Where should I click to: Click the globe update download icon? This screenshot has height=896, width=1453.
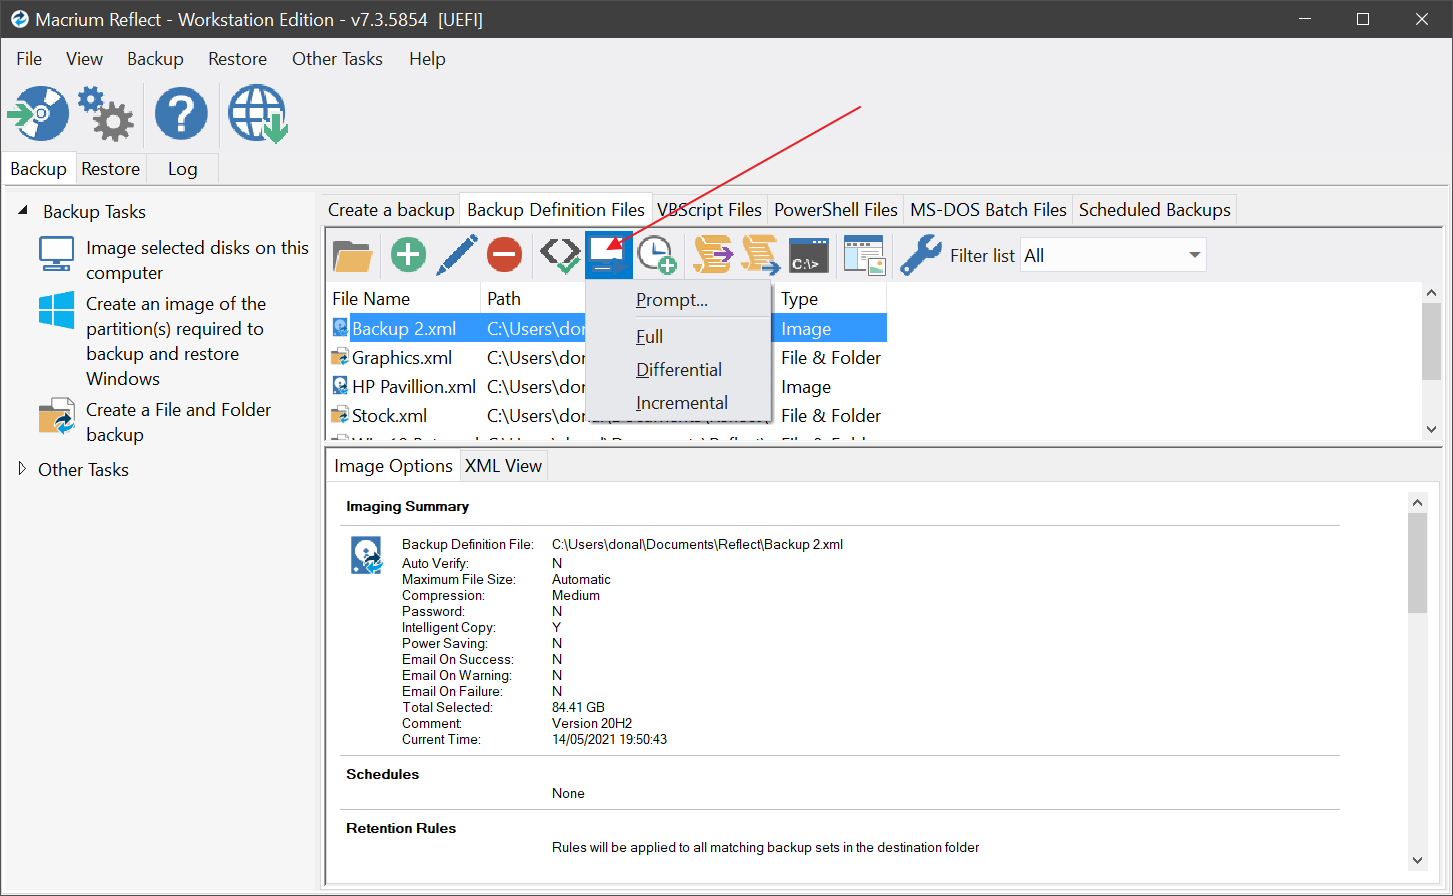coord(258,113)
